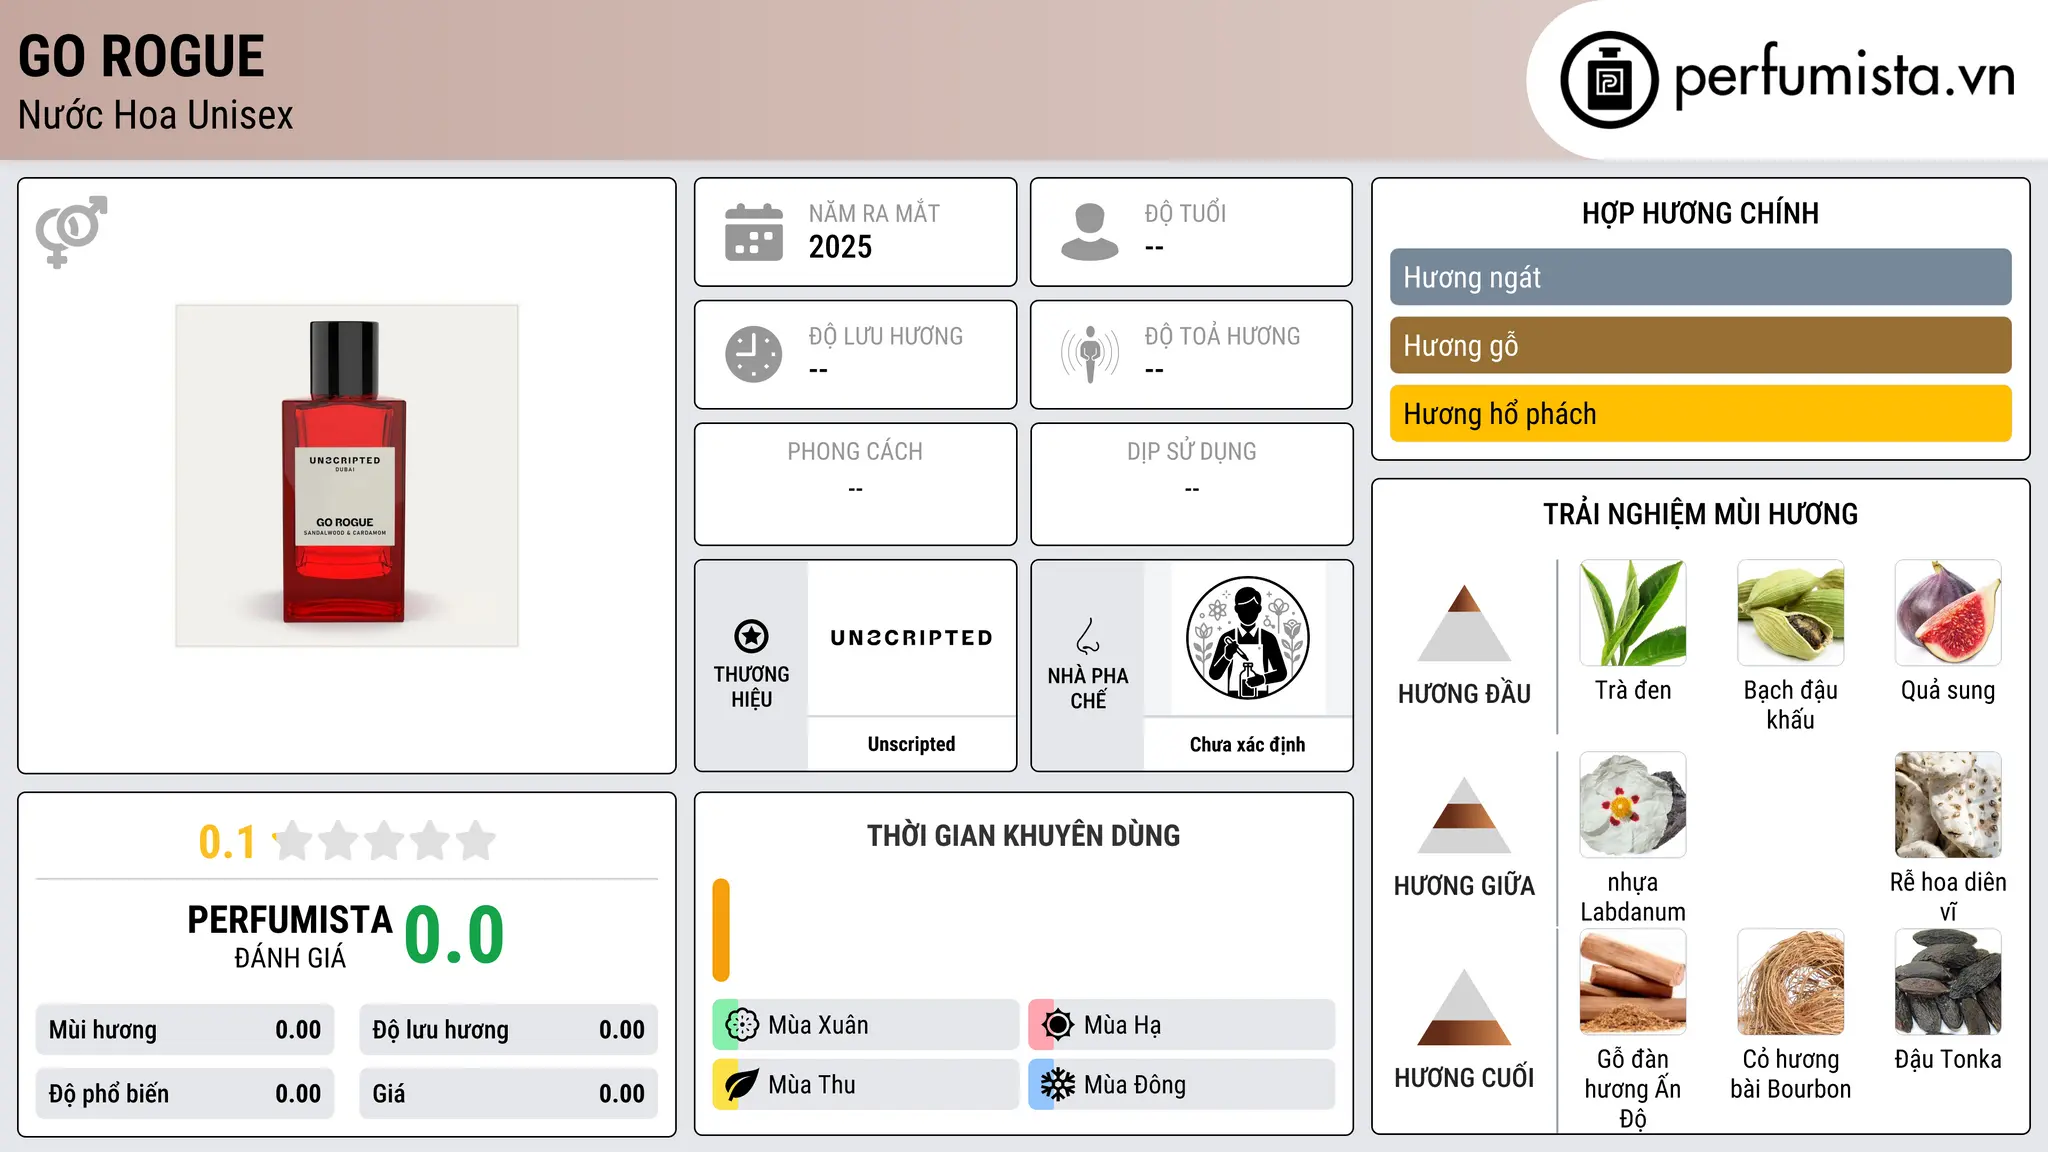The image size is (2048, 1152).
Task: Click the orange recommended-time bar
Action: tap(721, 930)
